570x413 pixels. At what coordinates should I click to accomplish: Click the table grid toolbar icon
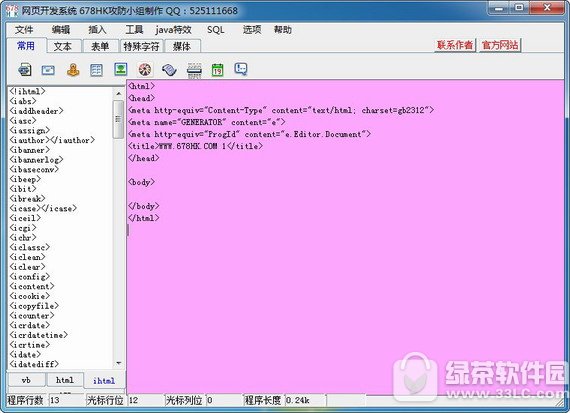(96, 69)
